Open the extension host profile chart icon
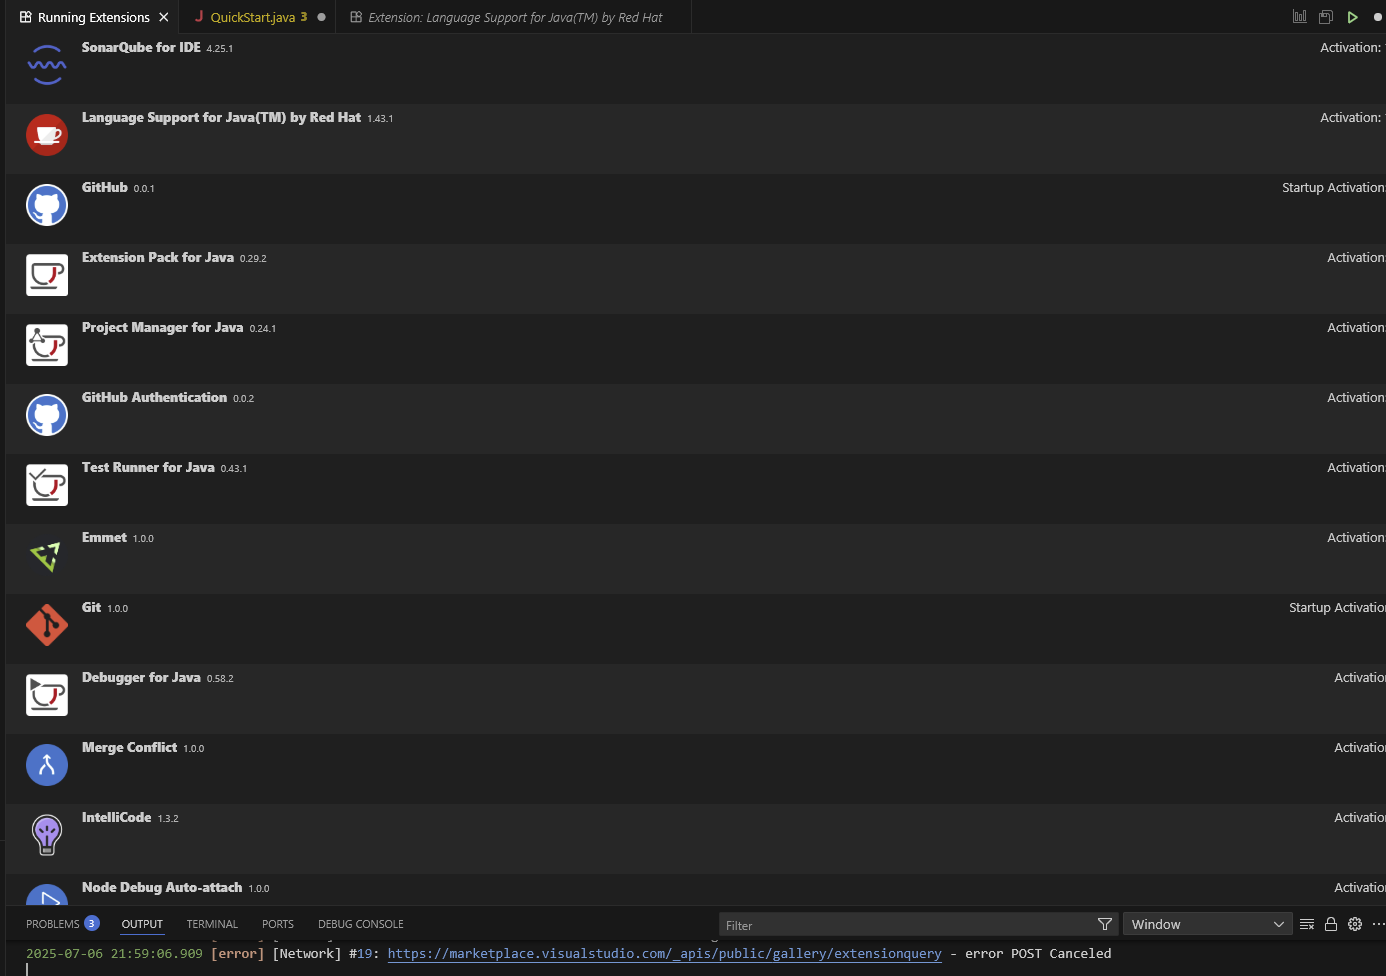Image resolution: width=1386 pixels, height=976 pixels. (x=1300, y=17)
